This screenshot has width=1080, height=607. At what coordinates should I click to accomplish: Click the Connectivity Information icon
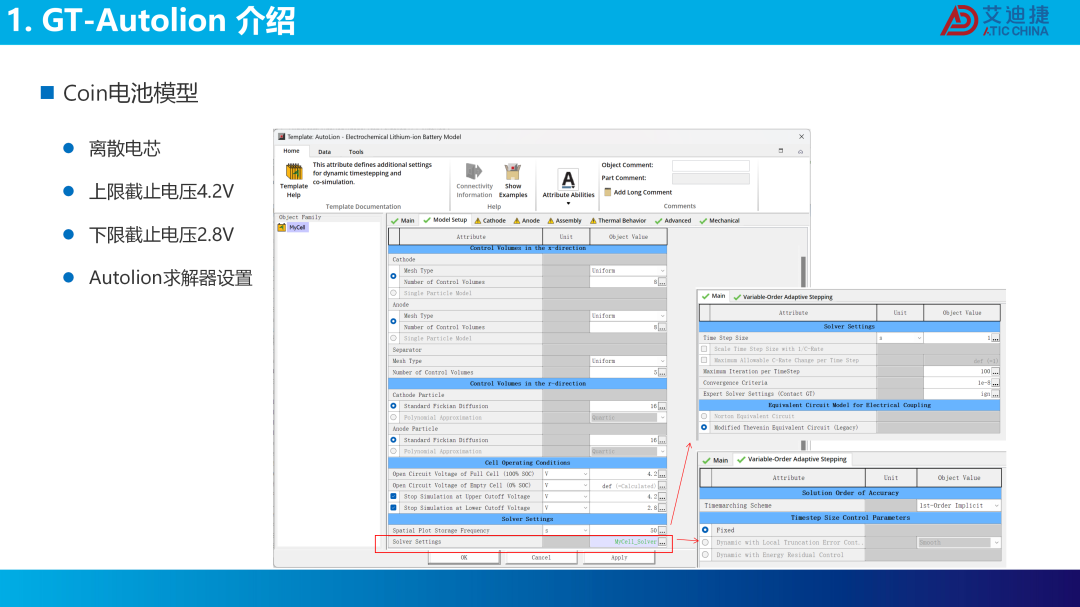click(474, 172)
